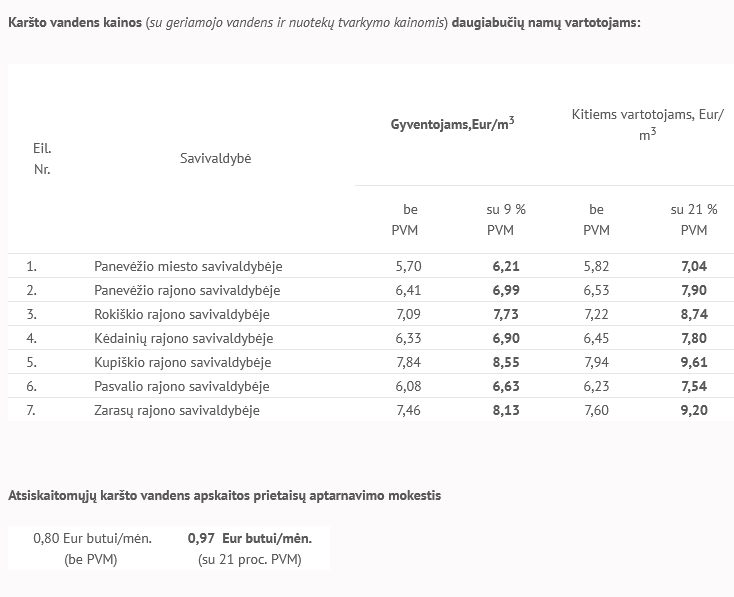Select the 7,46 value in the Zarasai row

410,410
